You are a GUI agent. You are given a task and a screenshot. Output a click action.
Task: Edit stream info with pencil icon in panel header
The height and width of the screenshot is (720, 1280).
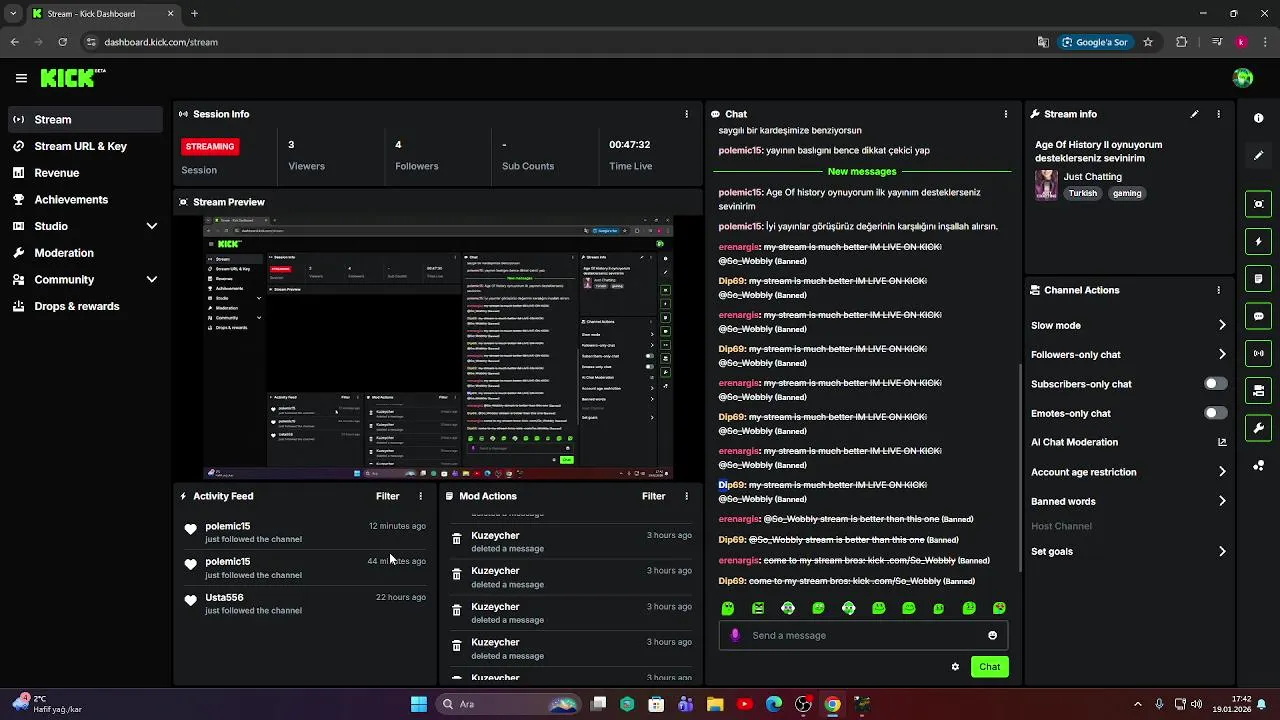tap(1194, 114)
